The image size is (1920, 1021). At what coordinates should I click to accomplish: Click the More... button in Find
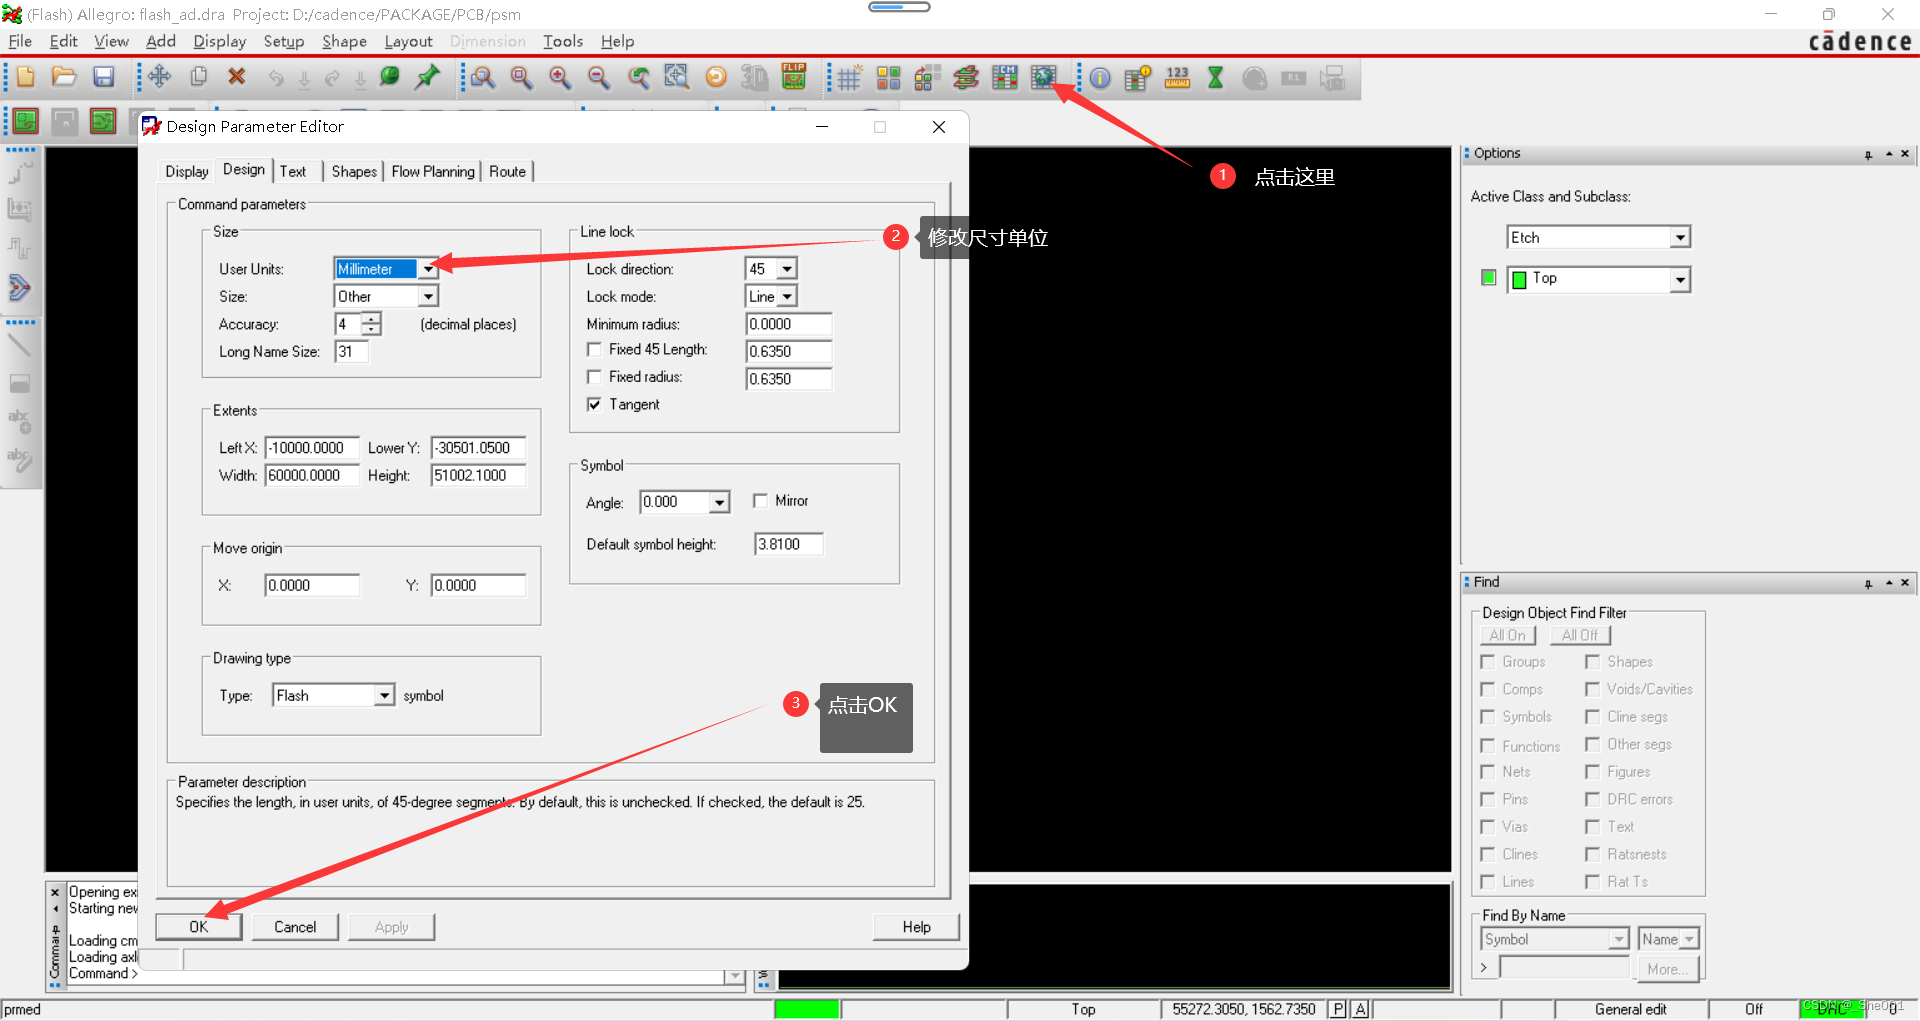tap(1667, 969)
